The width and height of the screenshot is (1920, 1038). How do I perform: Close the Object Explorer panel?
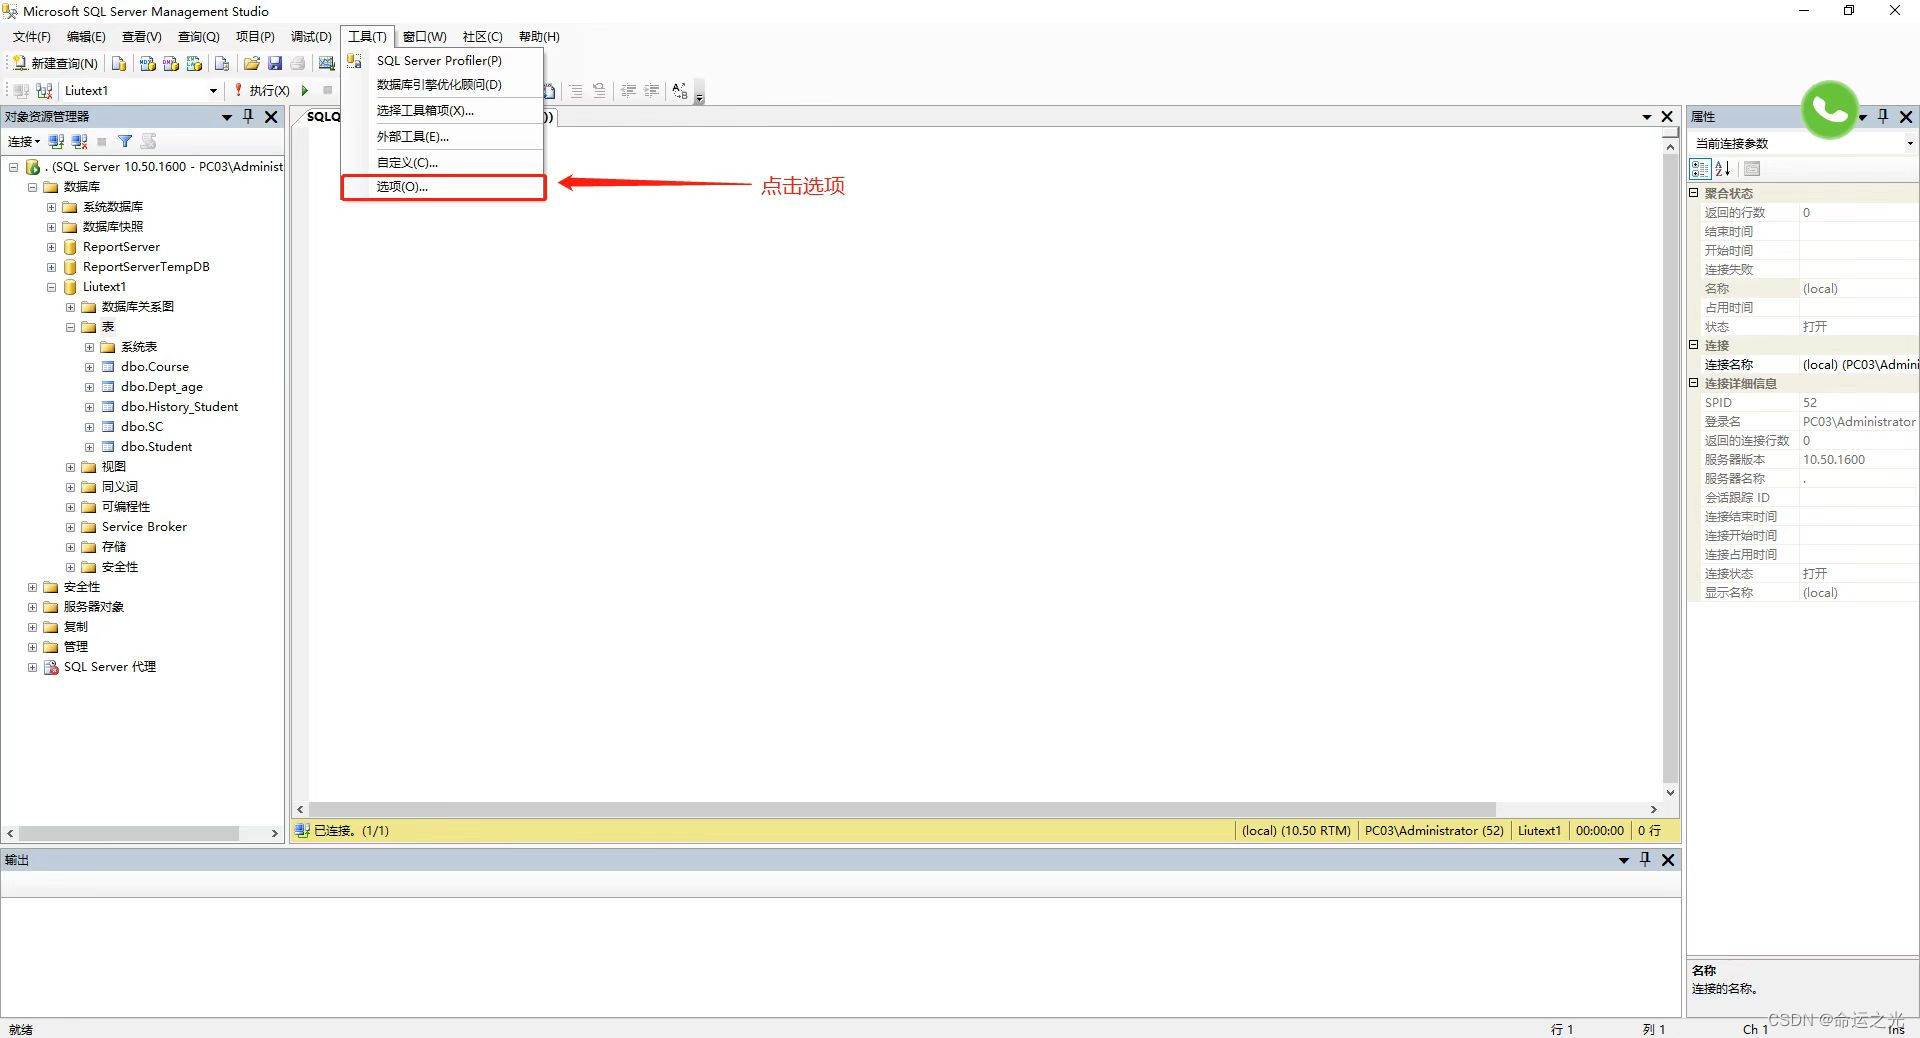pos(271,116)
